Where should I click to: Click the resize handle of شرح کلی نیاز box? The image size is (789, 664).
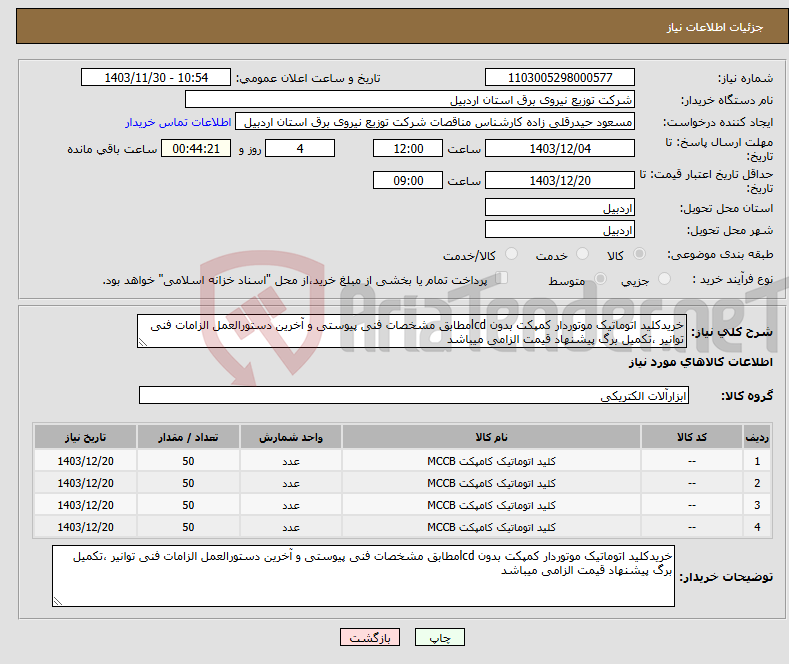click(x=143, y=342)
